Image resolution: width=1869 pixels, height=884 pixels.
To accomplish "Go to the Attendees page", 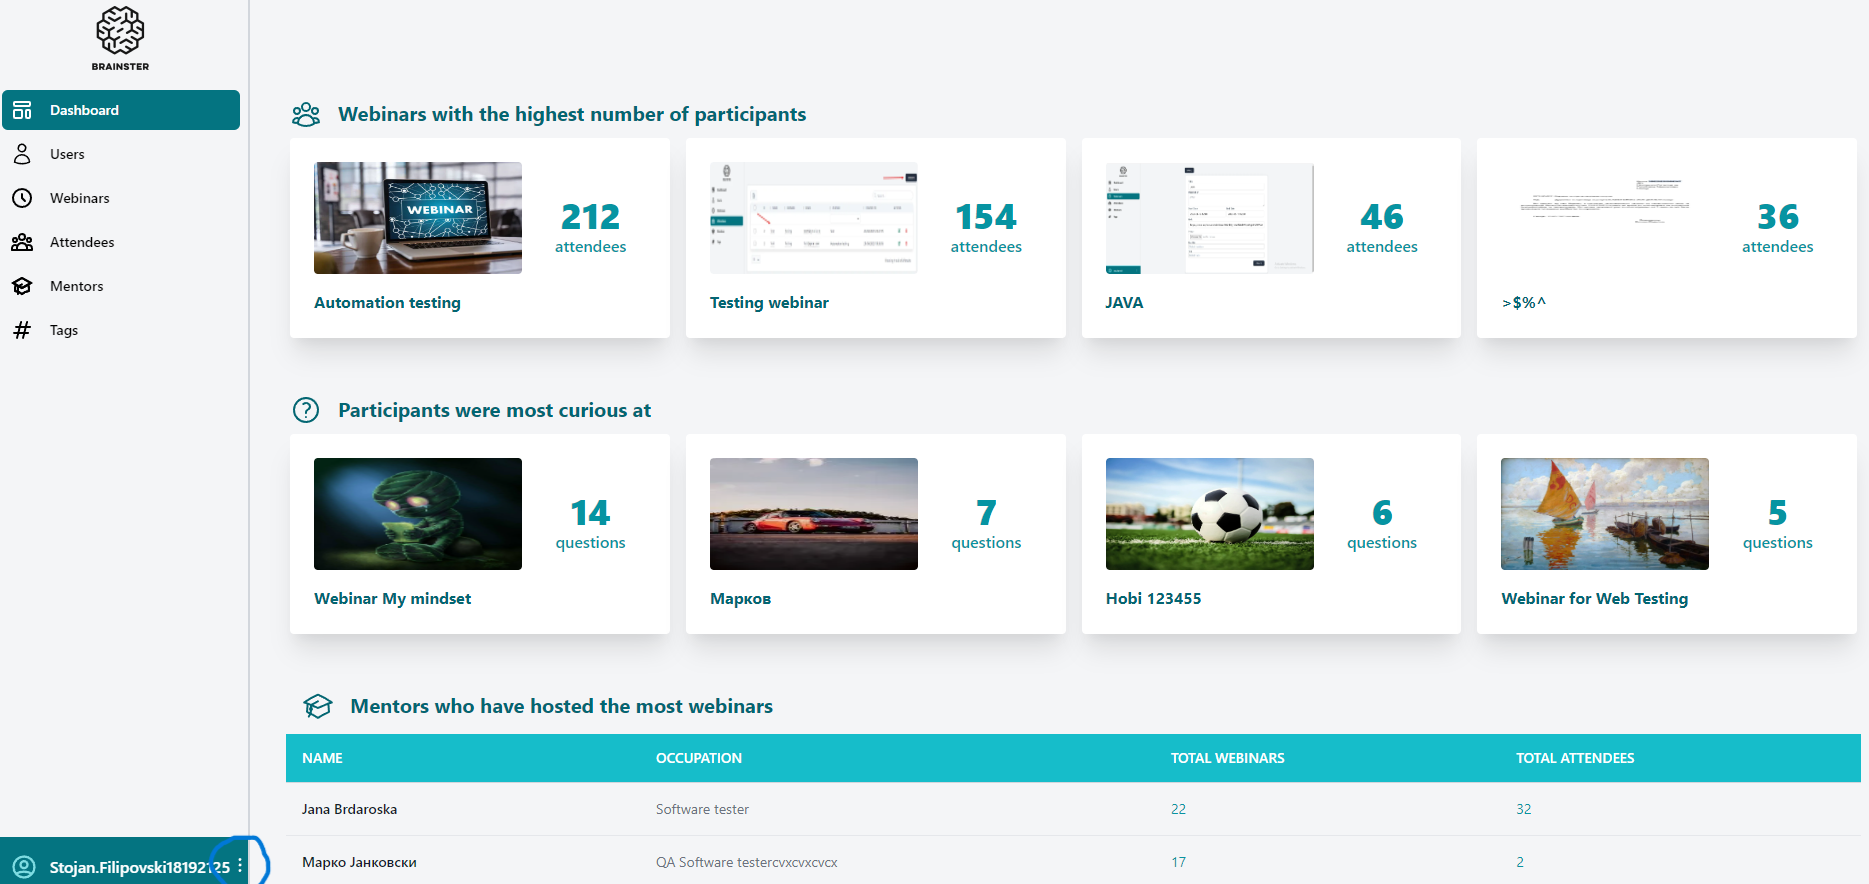I will [82, 242].
